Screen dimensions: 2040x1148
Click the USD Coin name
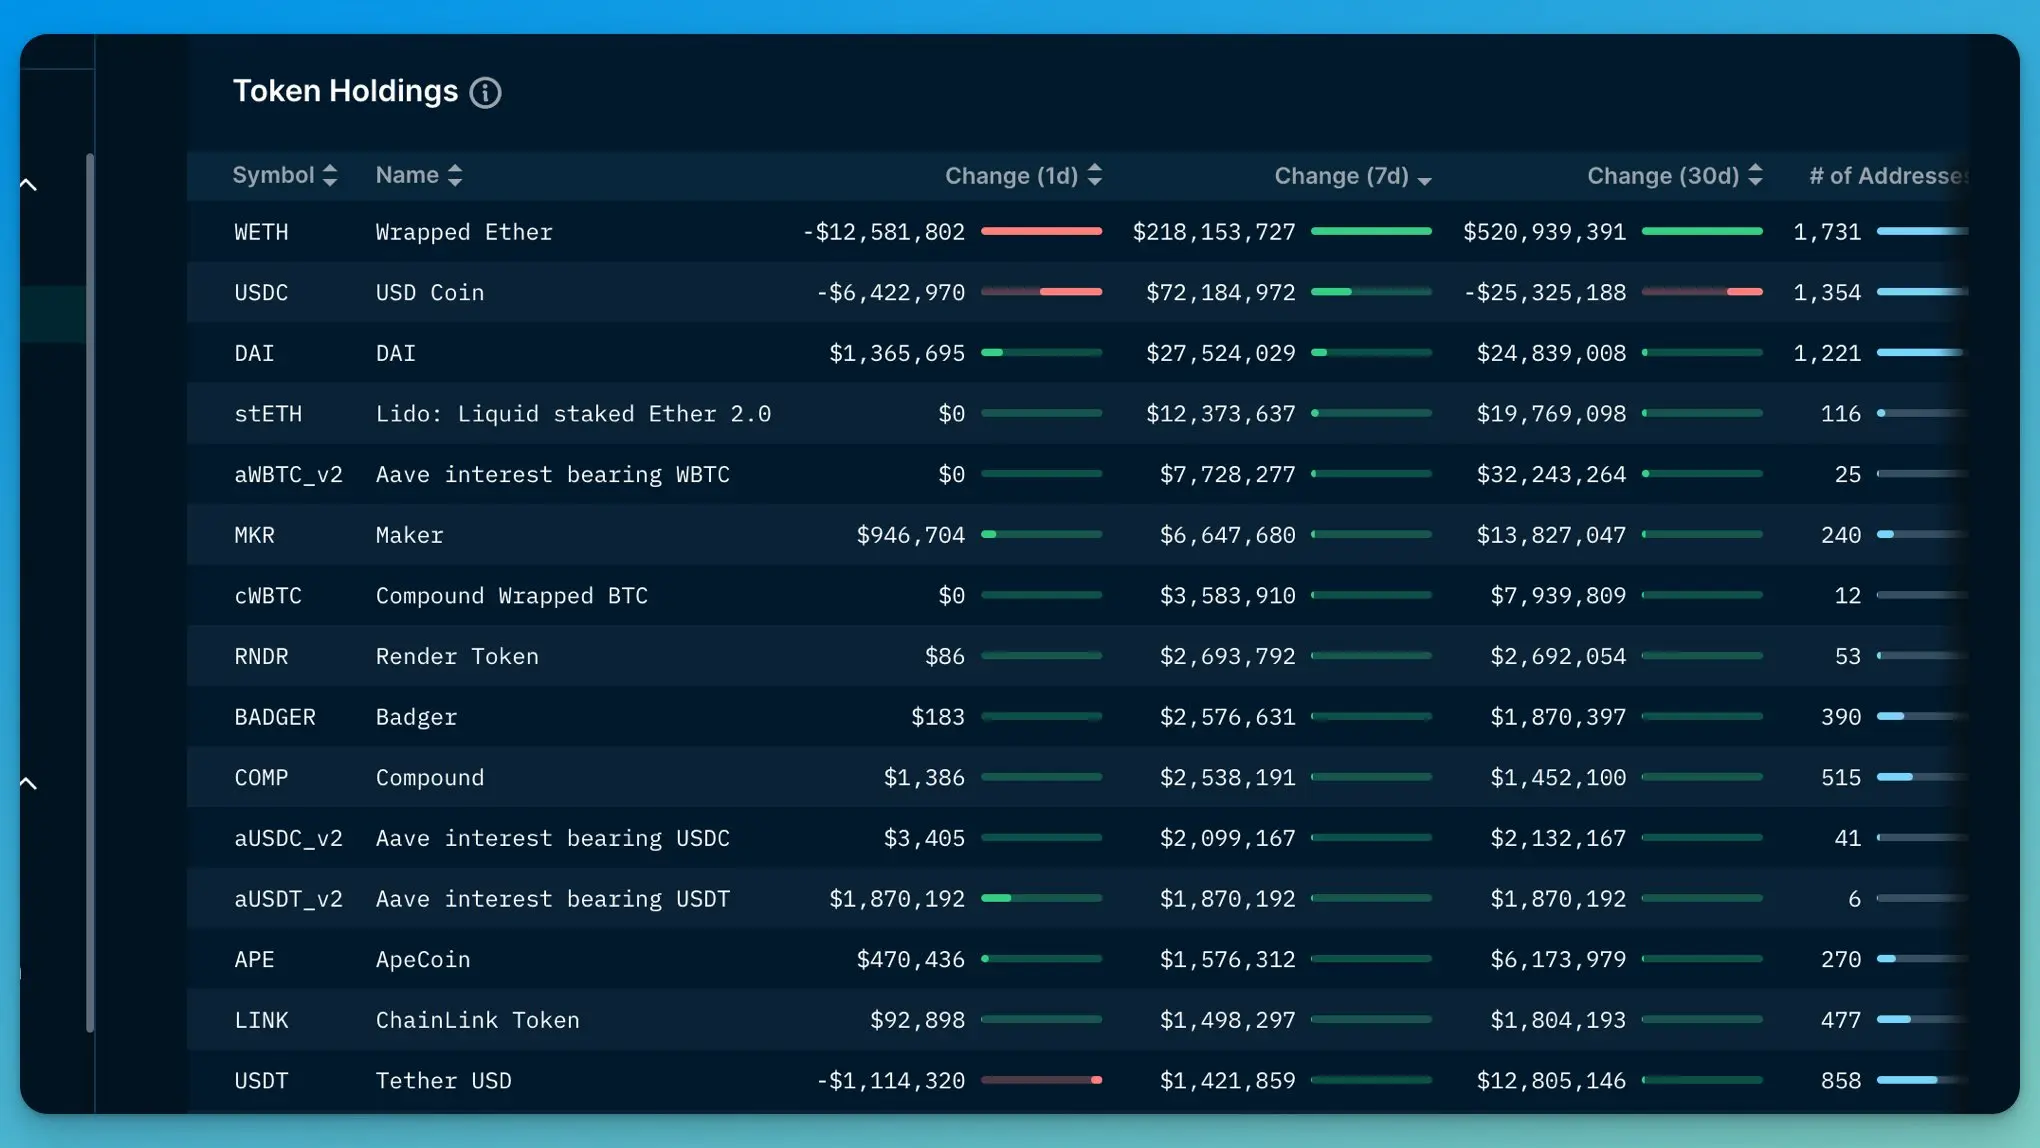[x=430, y=293]
